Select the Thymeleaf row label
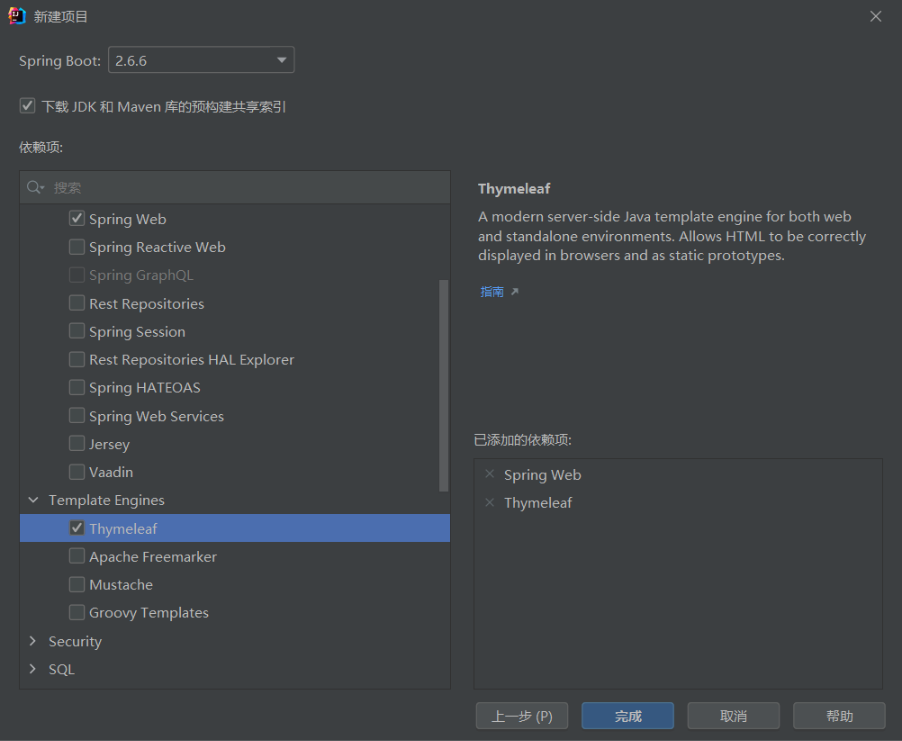 pos(123,529)
